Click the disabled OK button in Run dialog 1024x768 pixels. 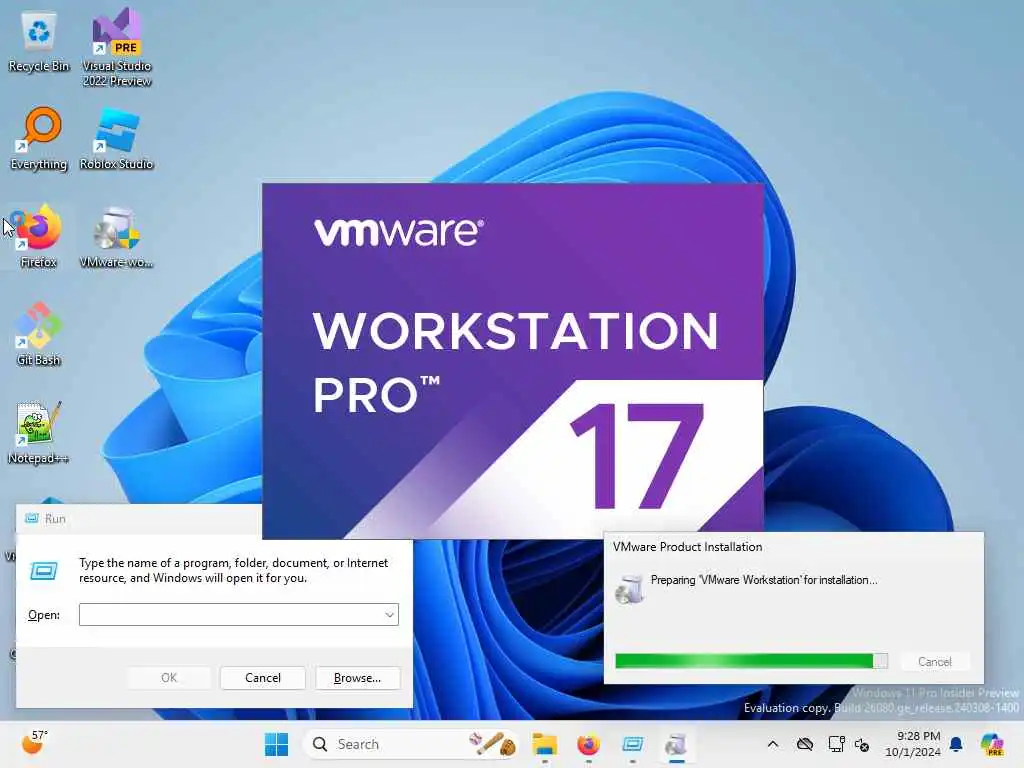coord(169,678)
